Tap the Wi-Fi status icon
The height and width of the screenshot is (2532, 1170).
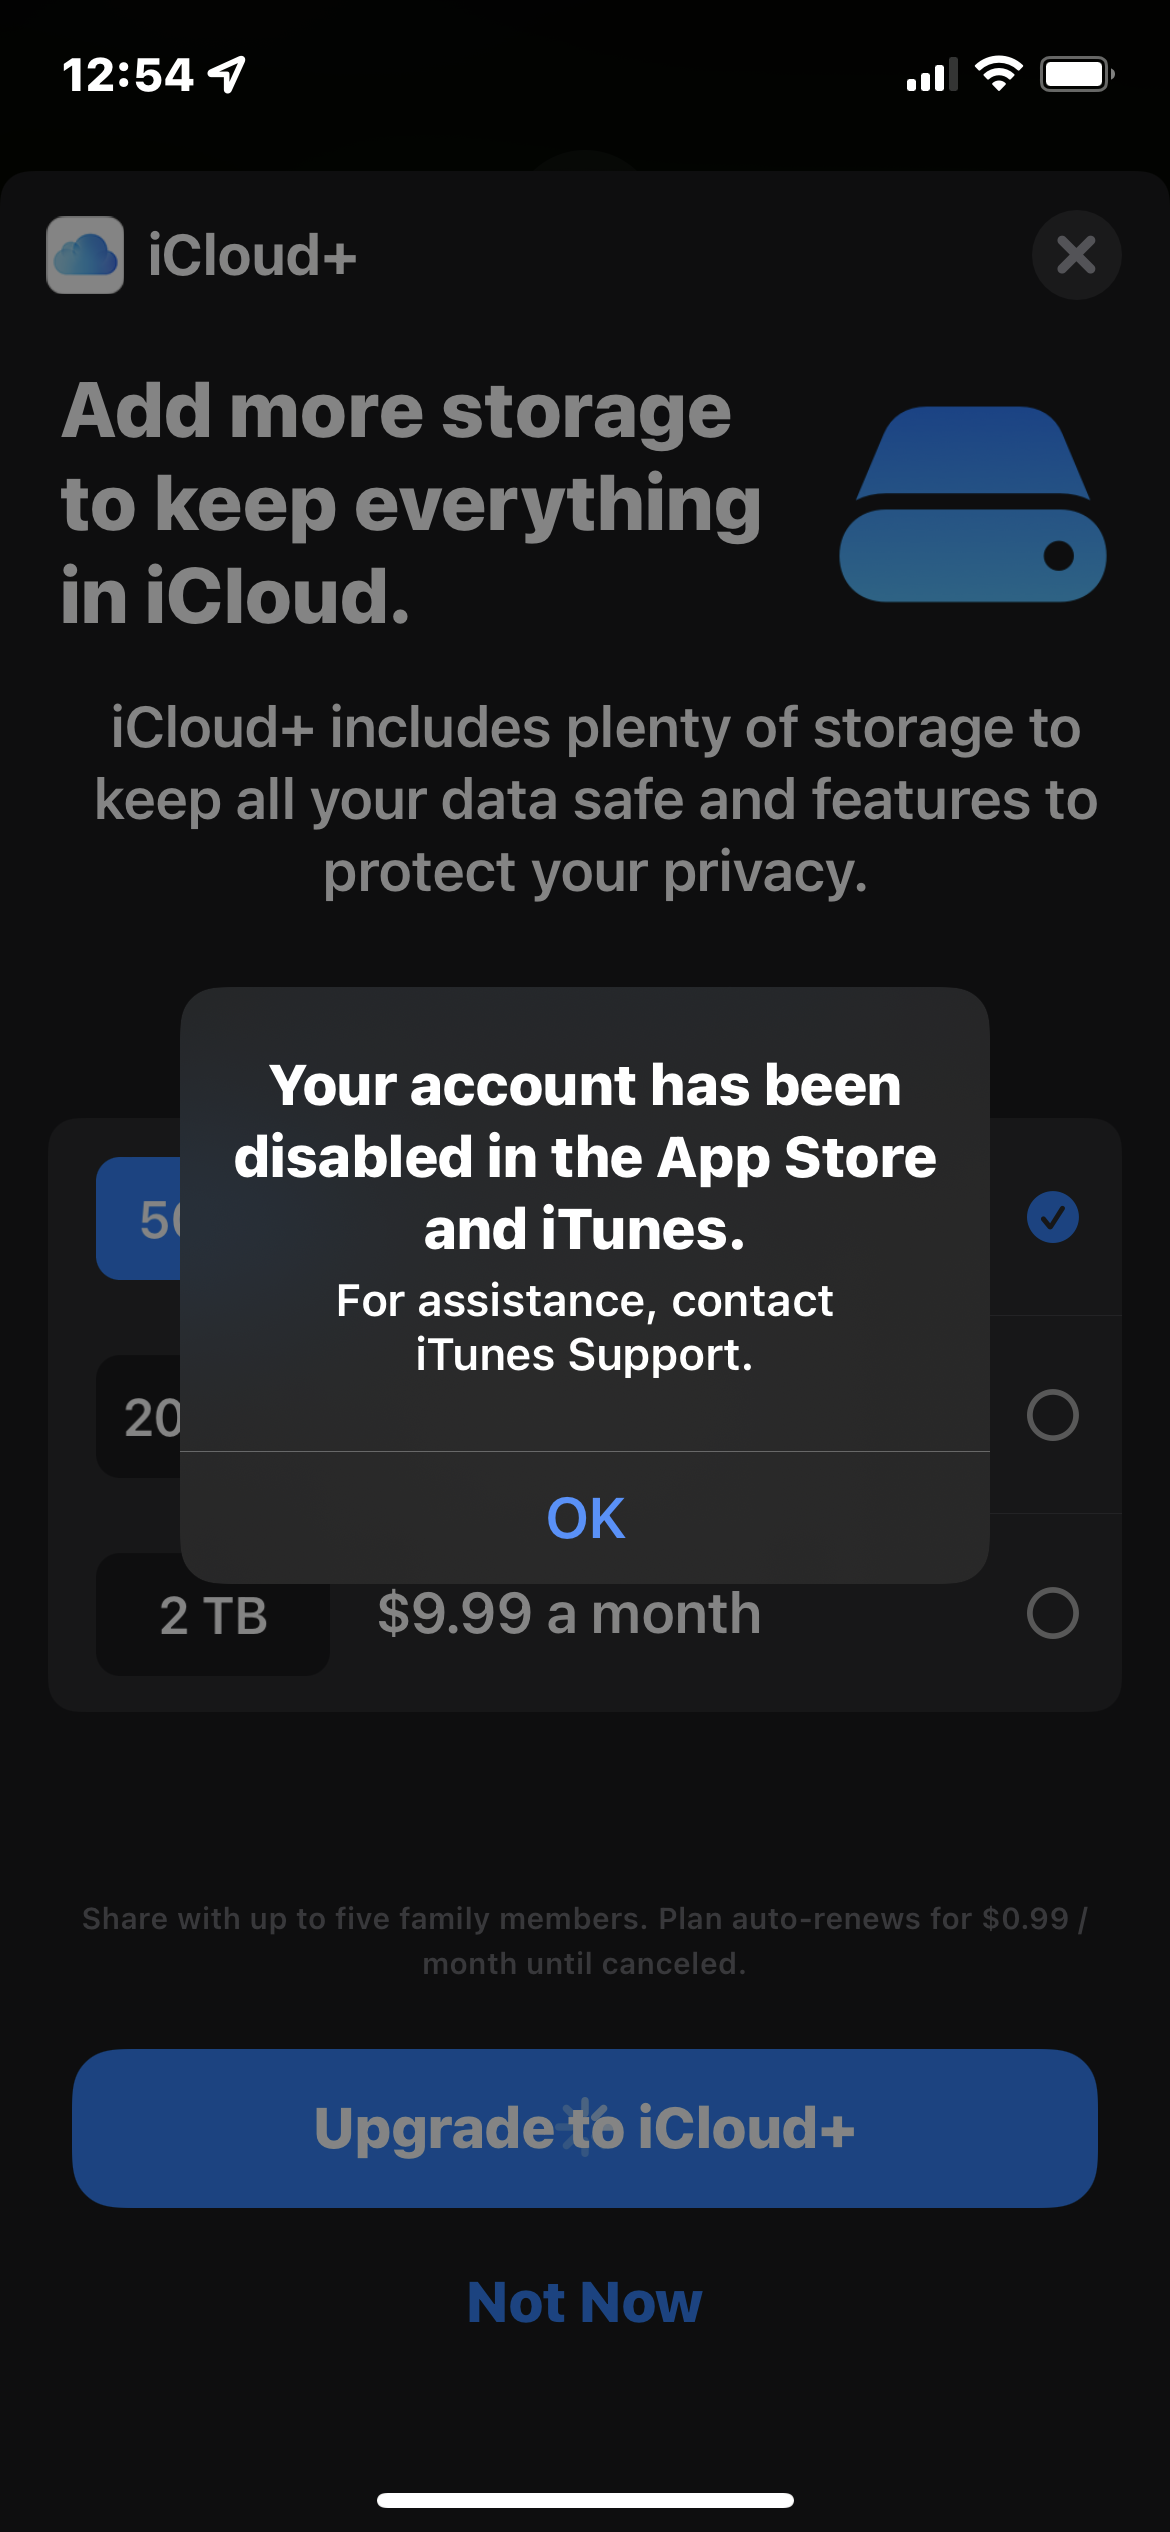(x=998, y=74)
